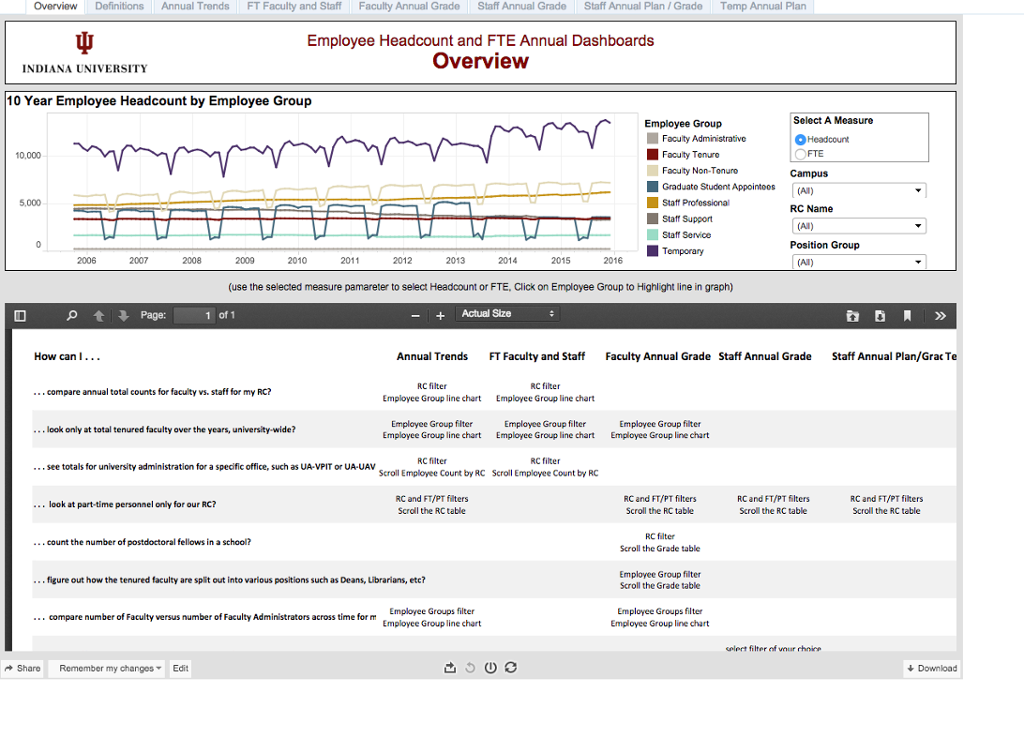Screen dimensions: 1024x738
Task: Click the Download button
Action: coord(931,668)
